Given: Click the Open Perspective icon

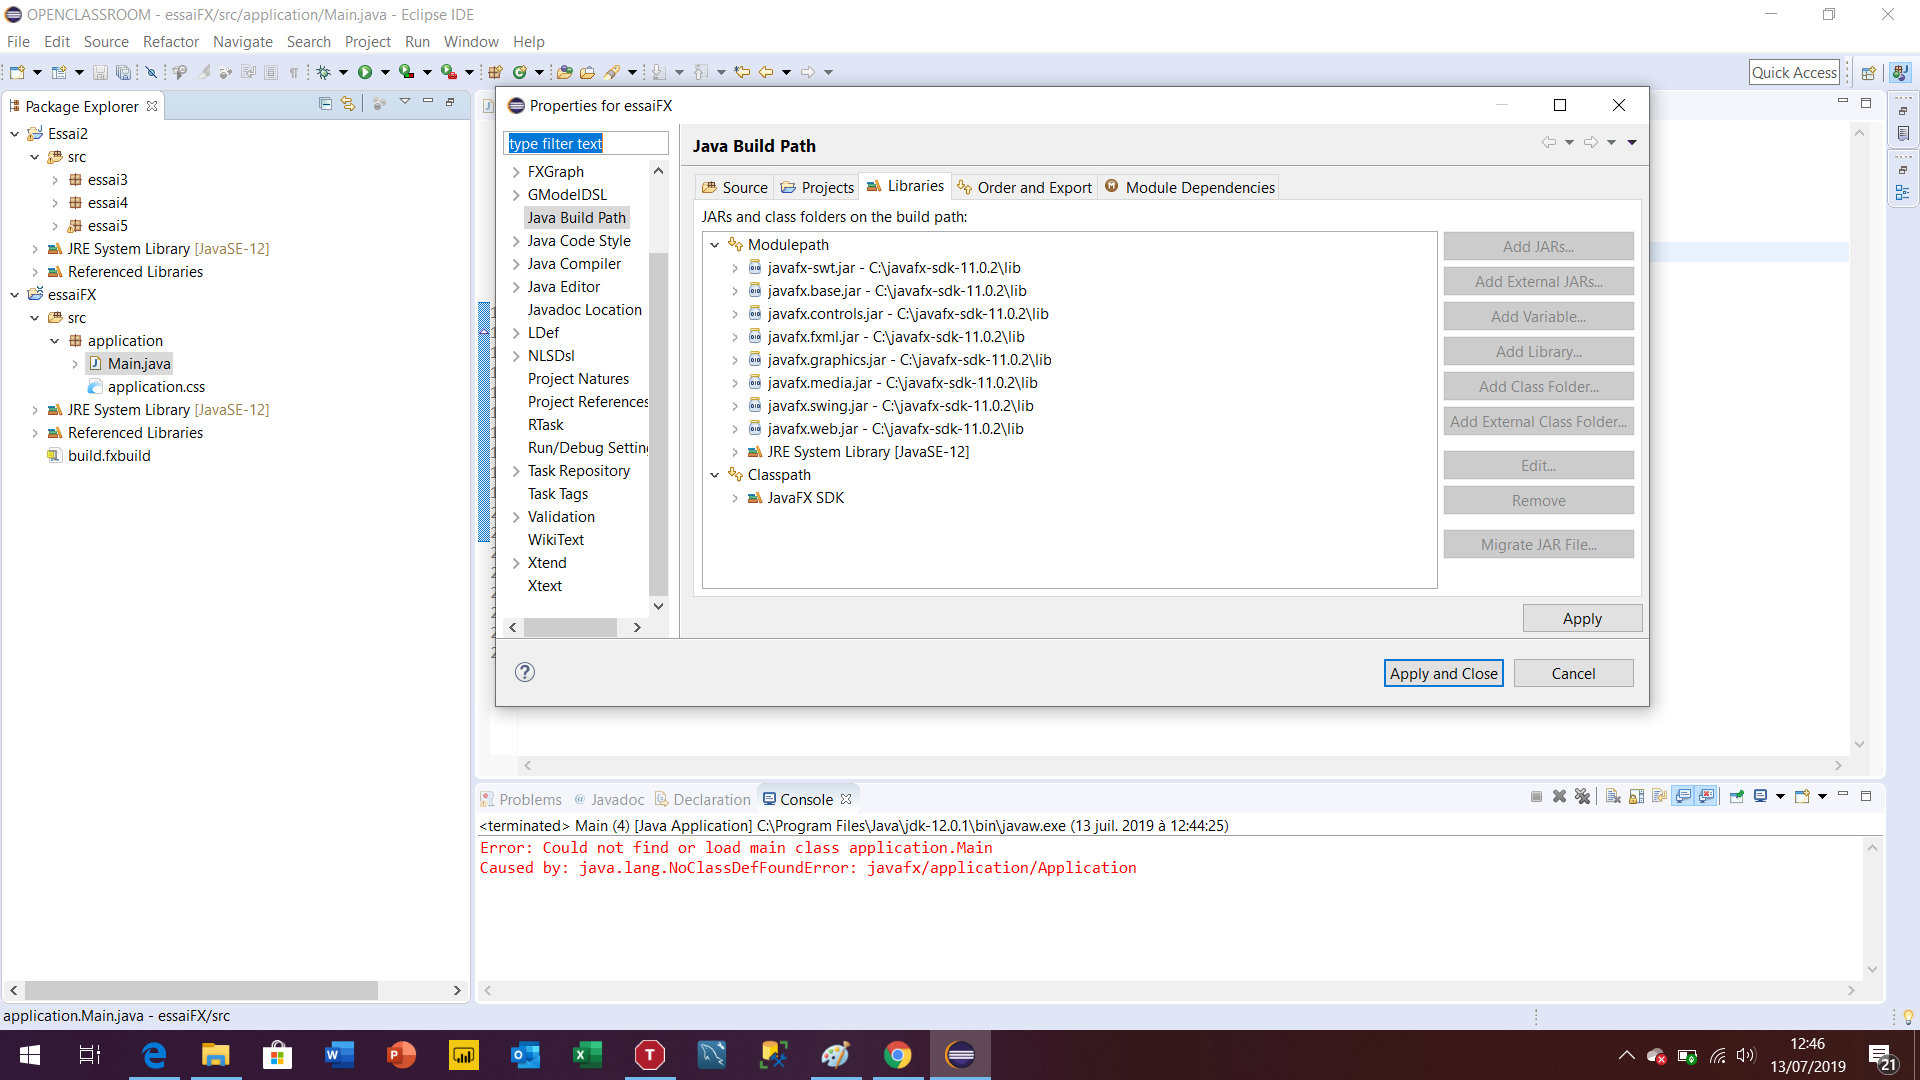Looking at the screenshot, I should click(1868, 72).
